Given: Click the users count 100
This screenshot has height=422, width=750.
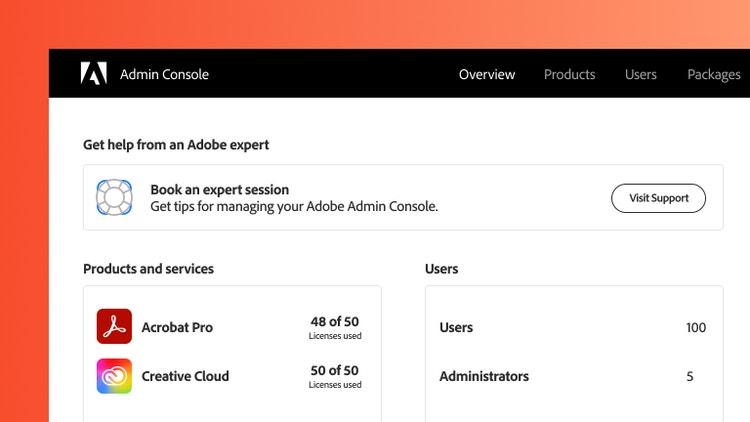Looking at the screenshot, I should (x=696, y=327).
